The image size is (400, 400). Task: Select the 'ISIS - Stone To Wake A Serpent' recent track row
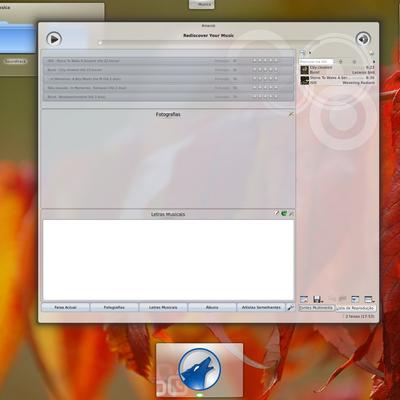(x=168, y=61)
